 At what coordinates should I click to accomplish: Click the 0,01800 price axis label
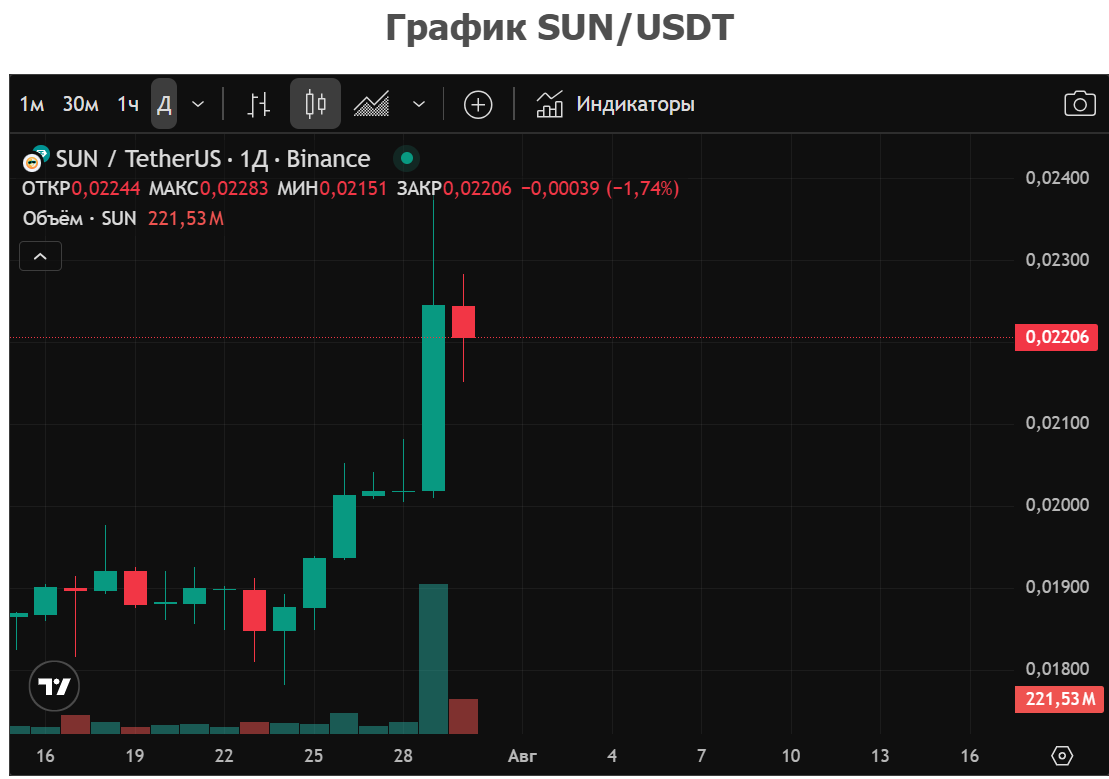pos(1057,669)
